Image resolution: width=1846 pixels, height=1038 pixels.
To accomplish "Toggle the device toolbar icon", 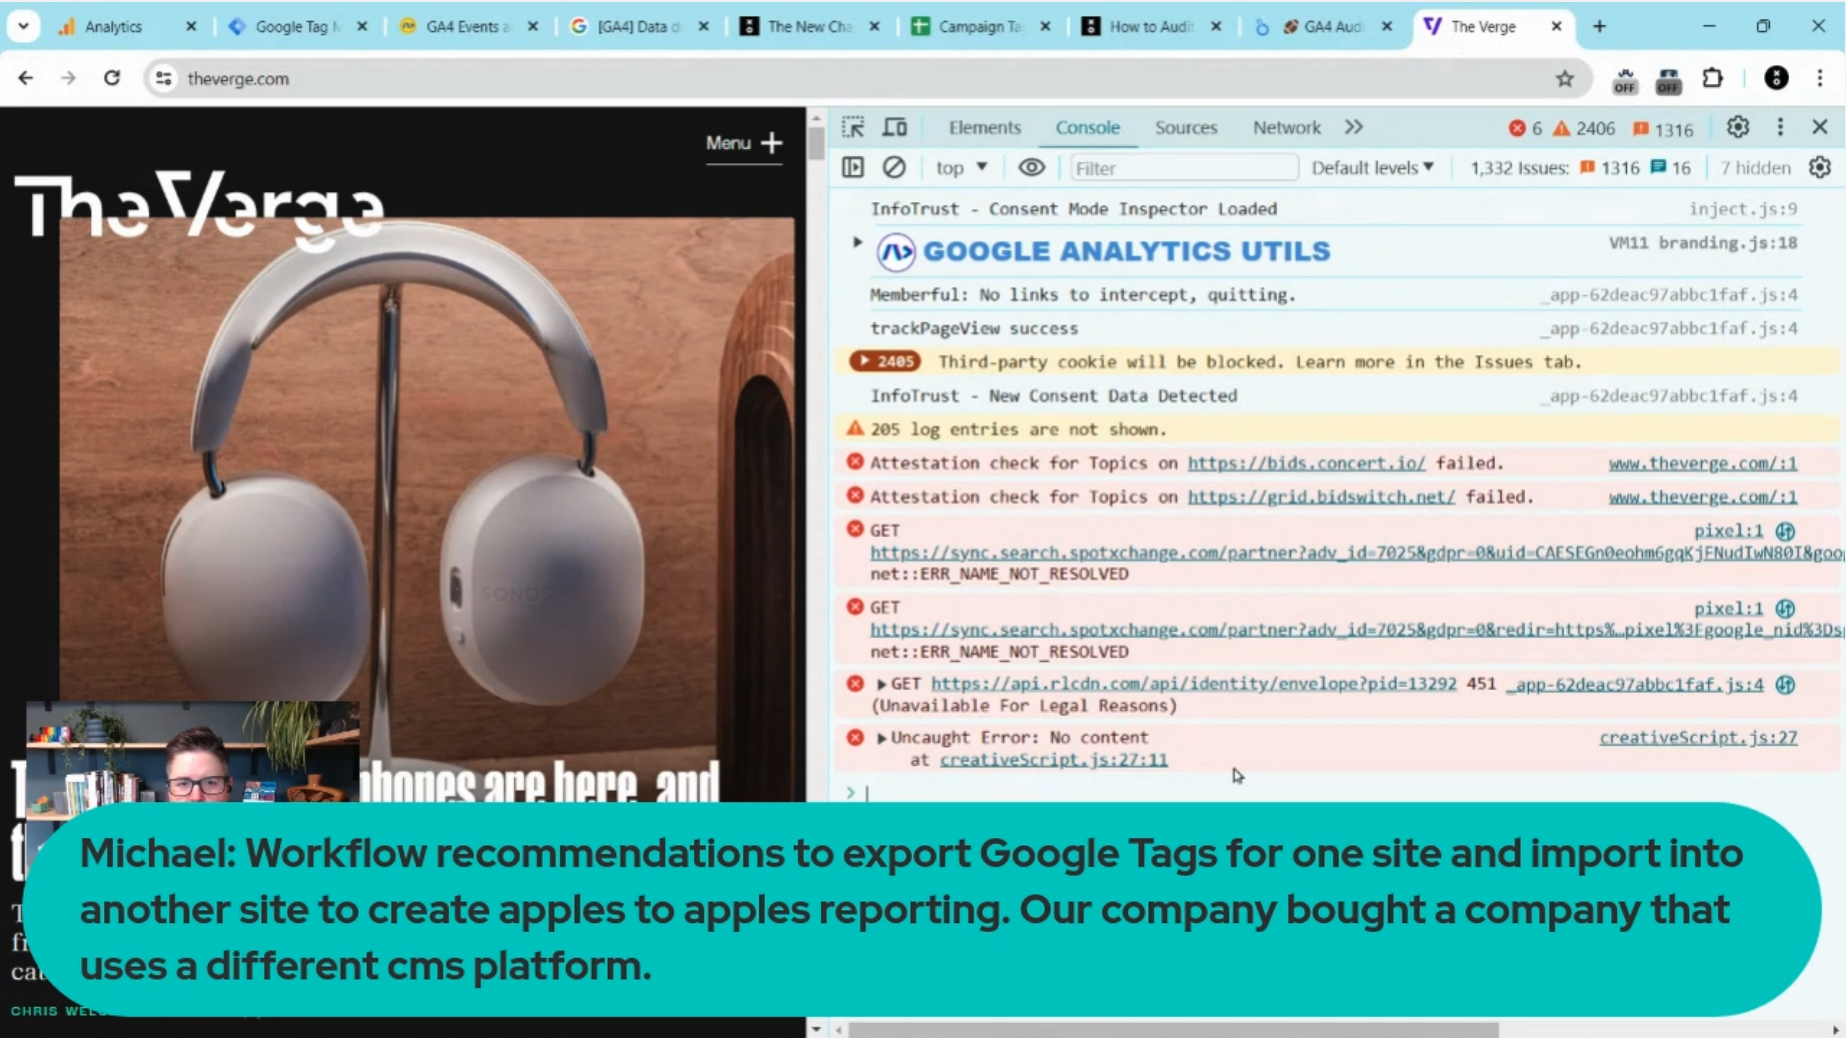I will pyautogui.click(x=895, y=127).
